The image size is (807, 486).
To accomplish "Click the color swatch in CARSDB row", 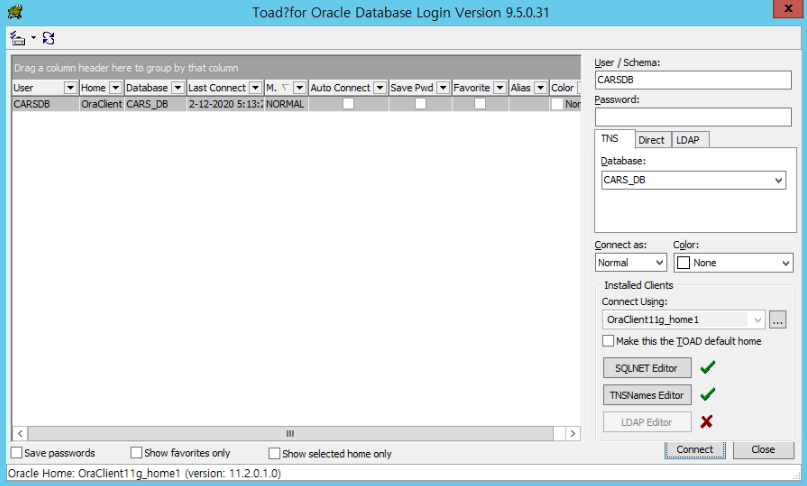I will [557, 104].
